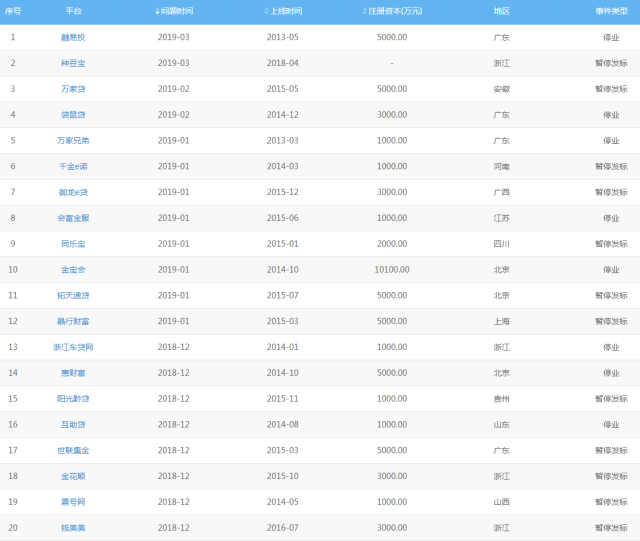Select 2018-12 issue date in 票号网 row

173,502
